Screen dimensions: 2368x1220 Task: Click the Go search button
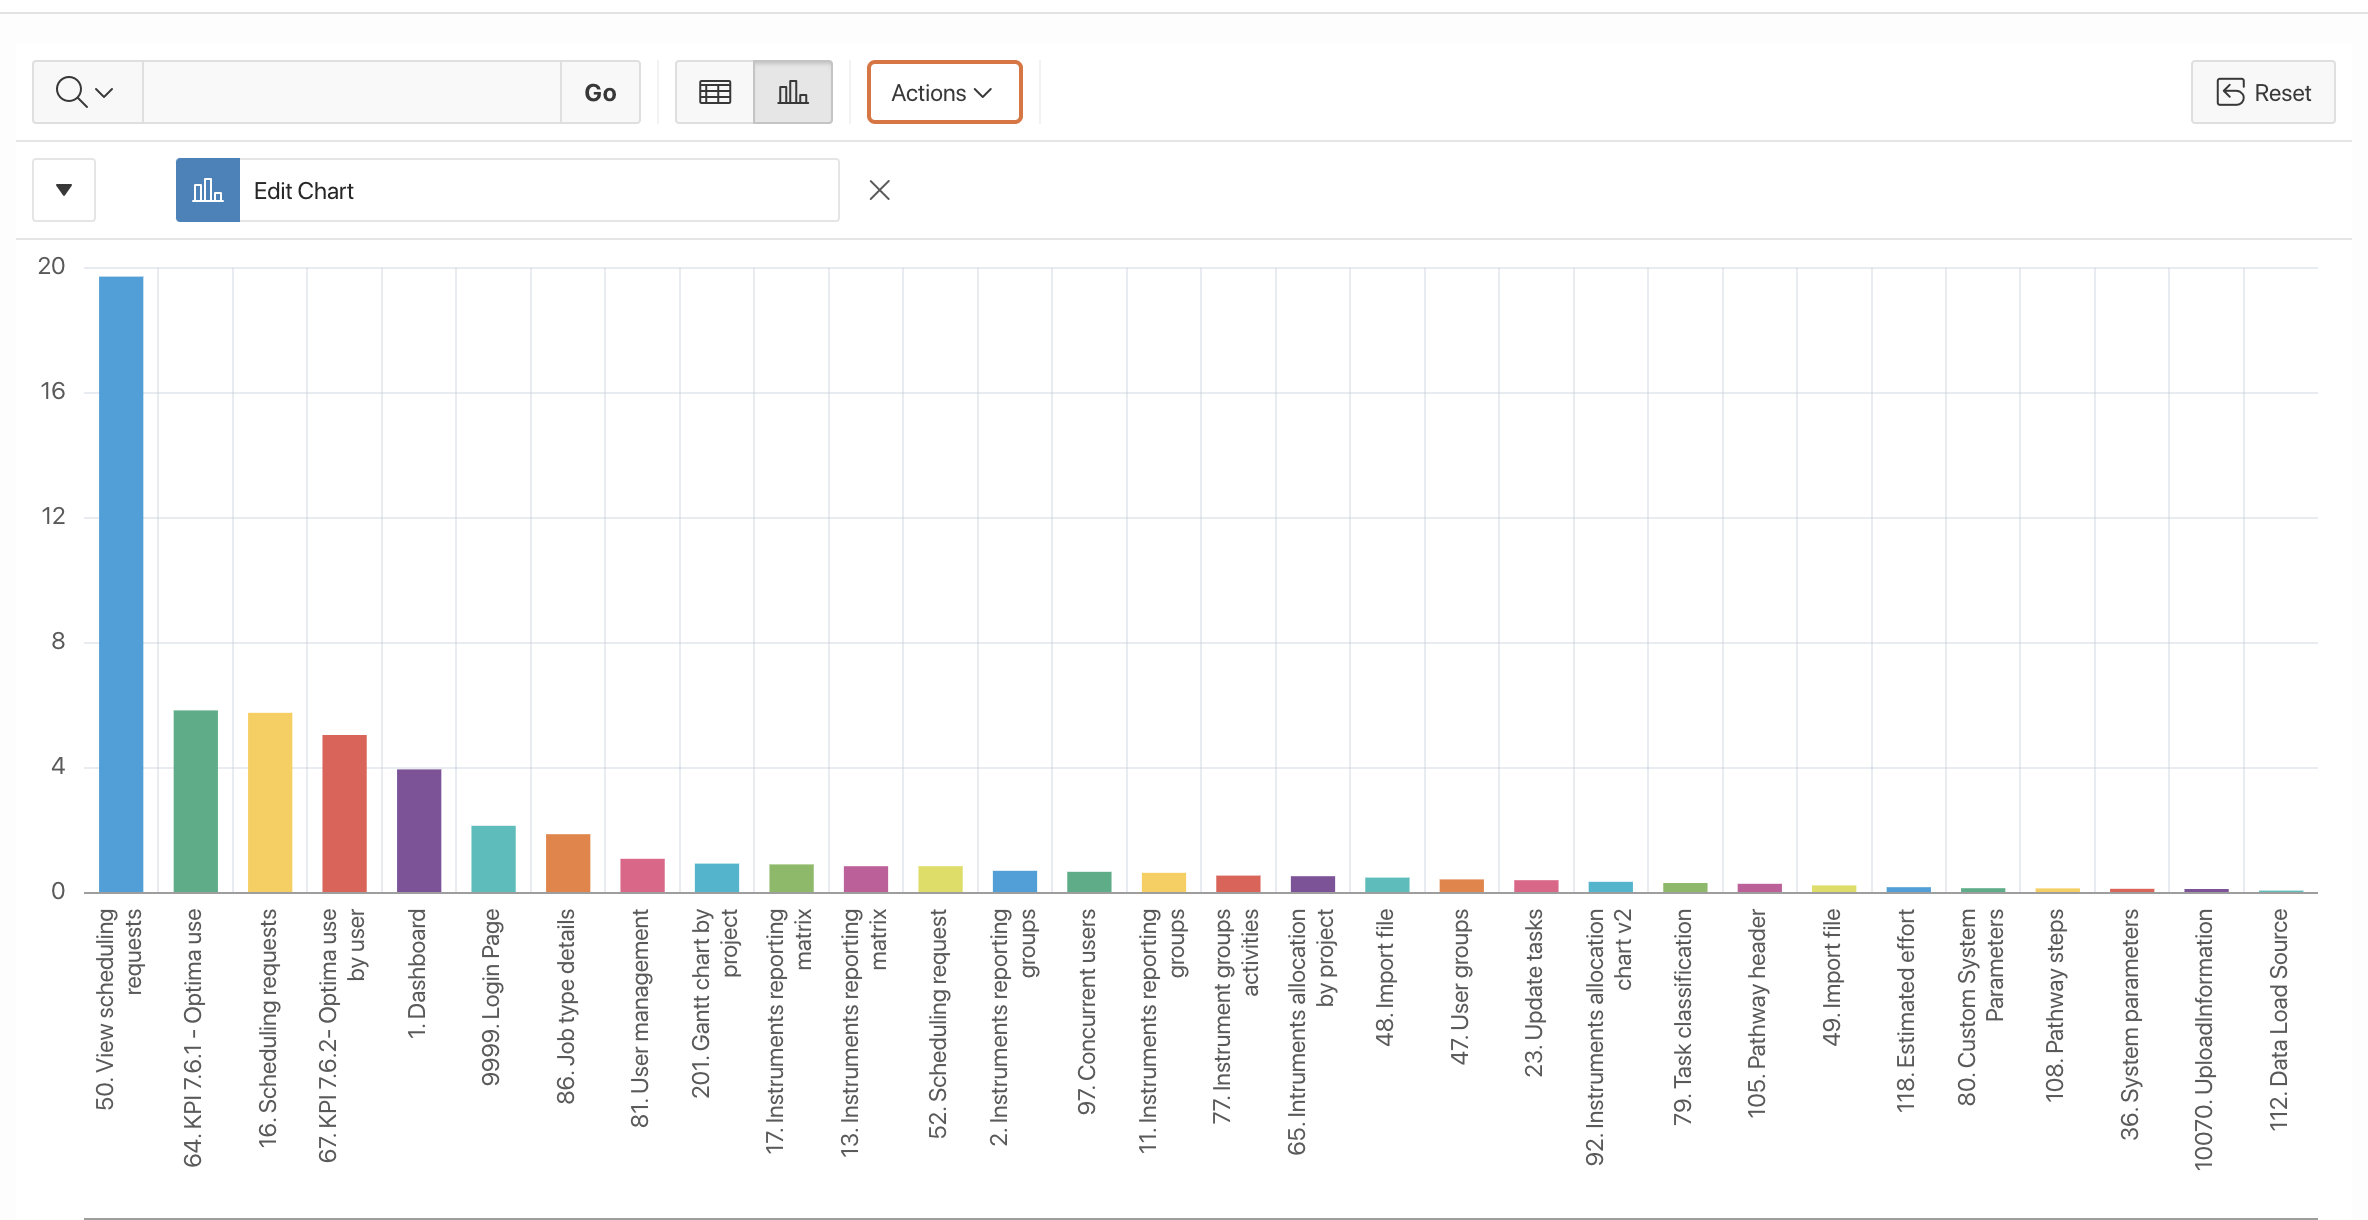[x=600, y=92]
